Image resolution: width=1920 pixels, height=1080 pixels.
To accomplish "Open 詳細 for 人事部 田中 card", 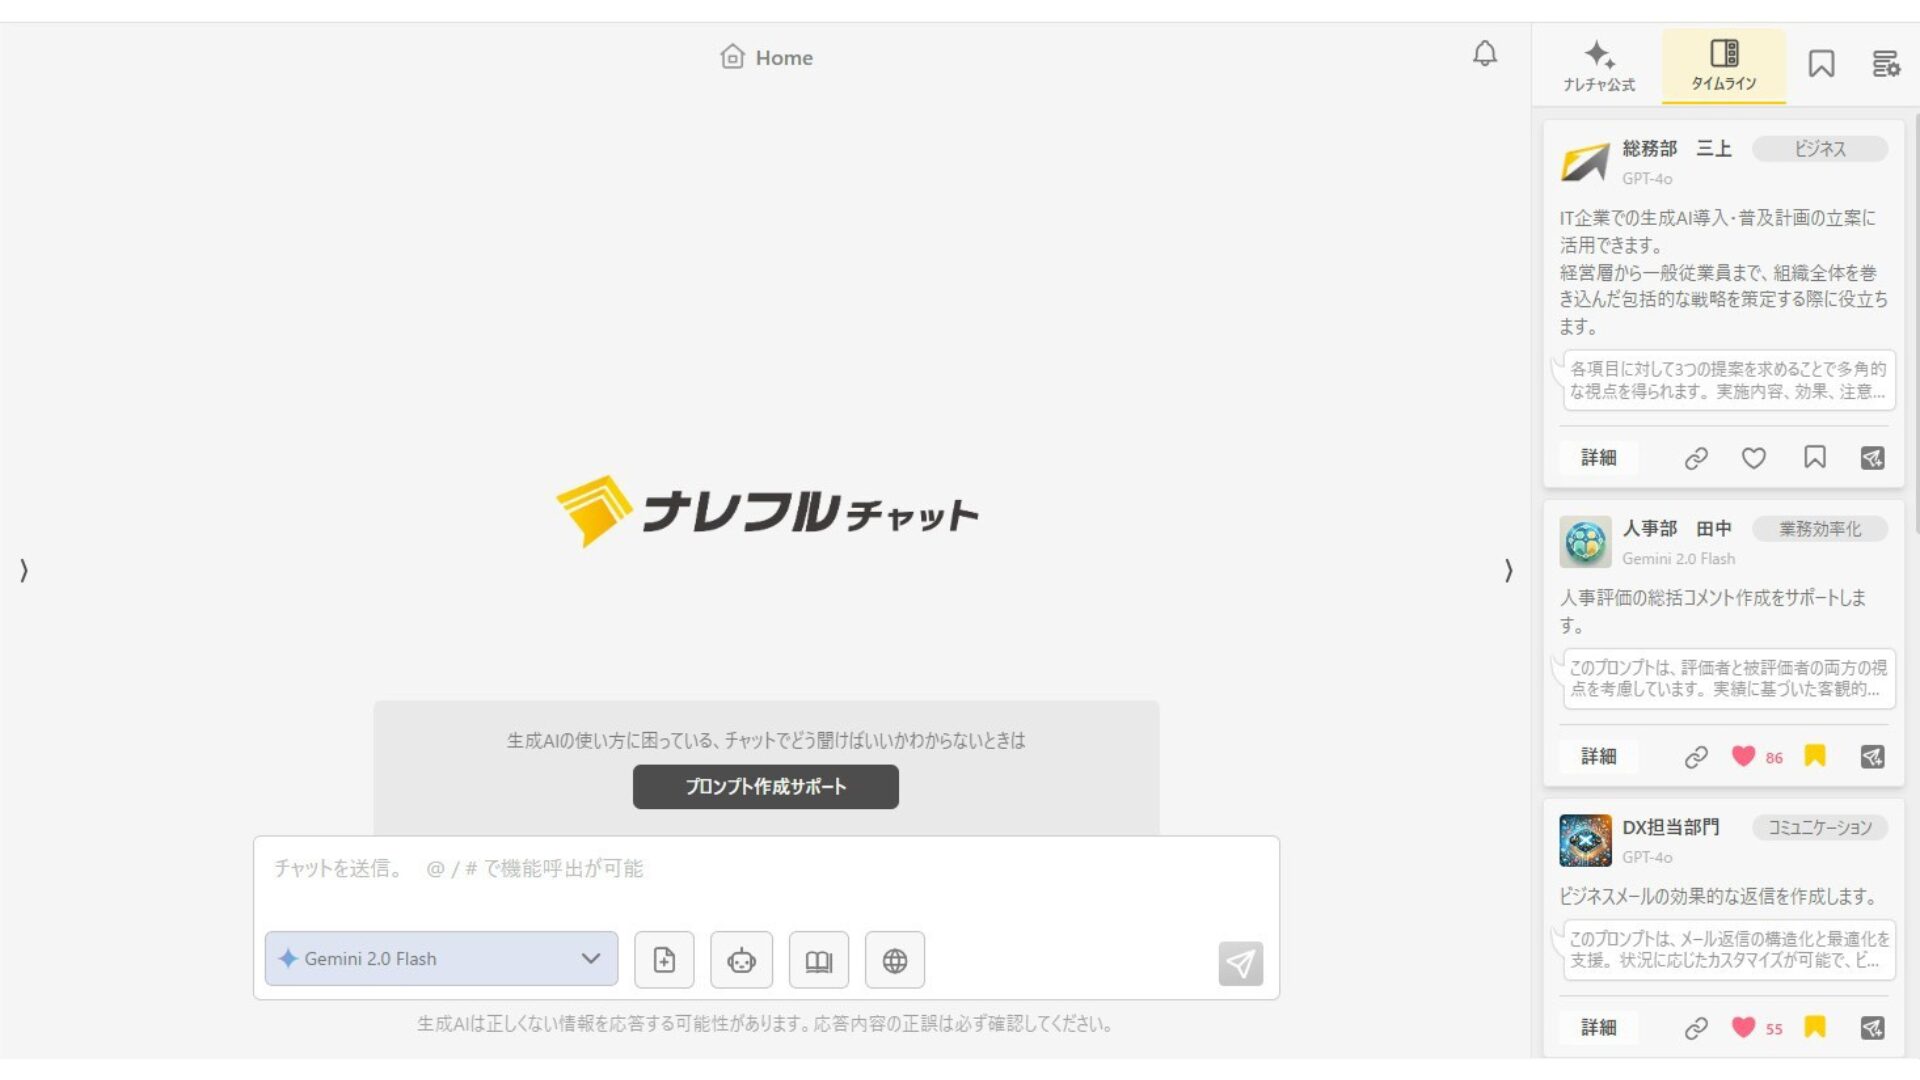I will [1598, 756].
